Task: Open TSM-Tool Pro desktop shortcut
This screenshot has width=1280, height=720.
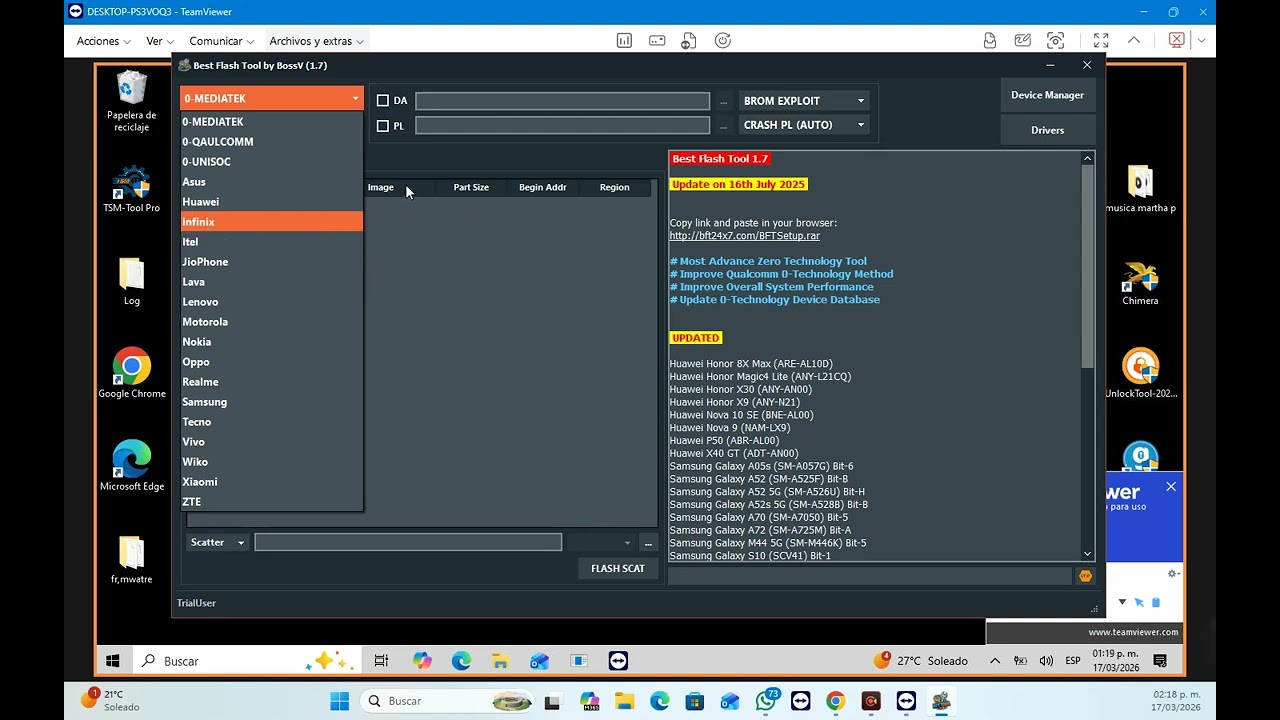Action: click(131, 190)
